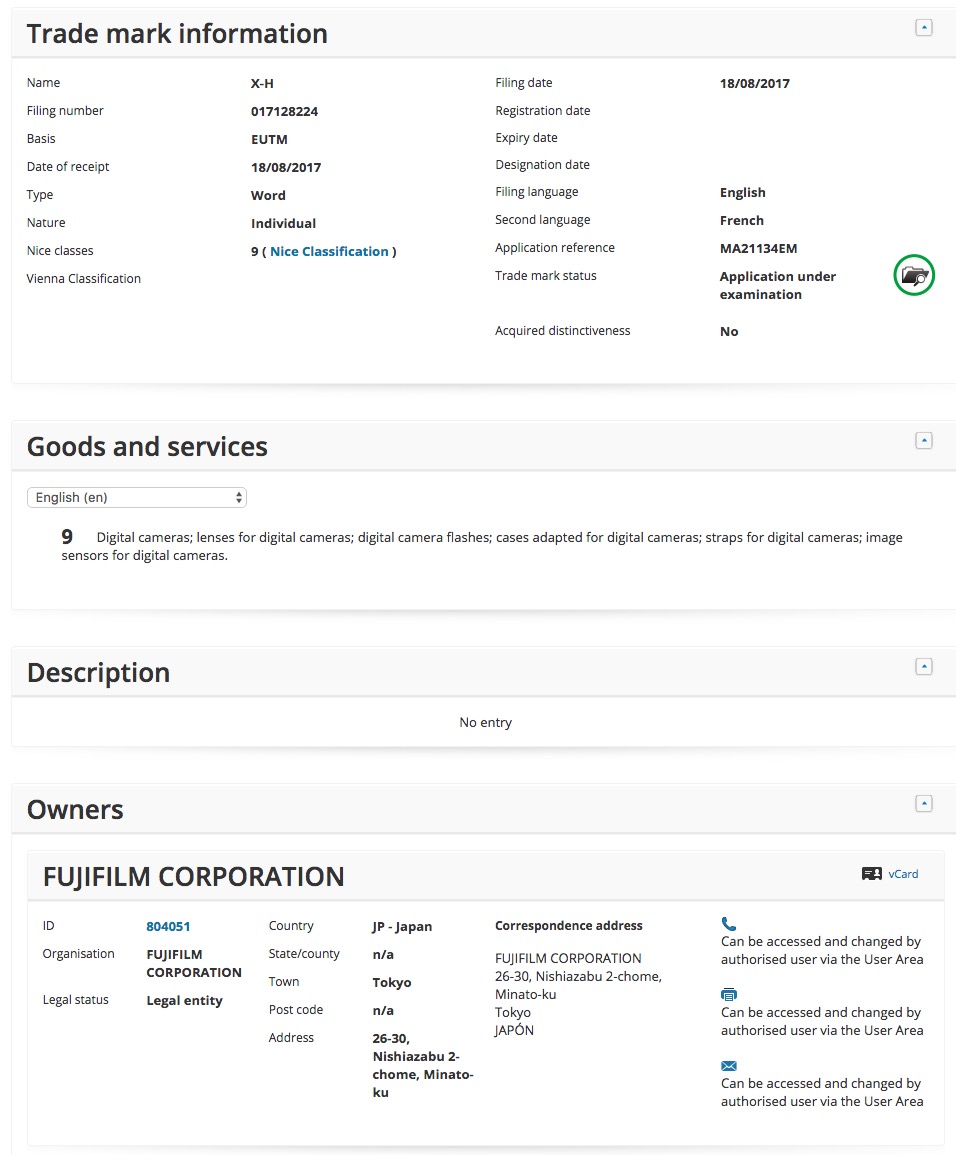This screenshot has width=956, height=1155.
Task: Click the application reference MA21134EM
Action: click(x=758, y=248)
